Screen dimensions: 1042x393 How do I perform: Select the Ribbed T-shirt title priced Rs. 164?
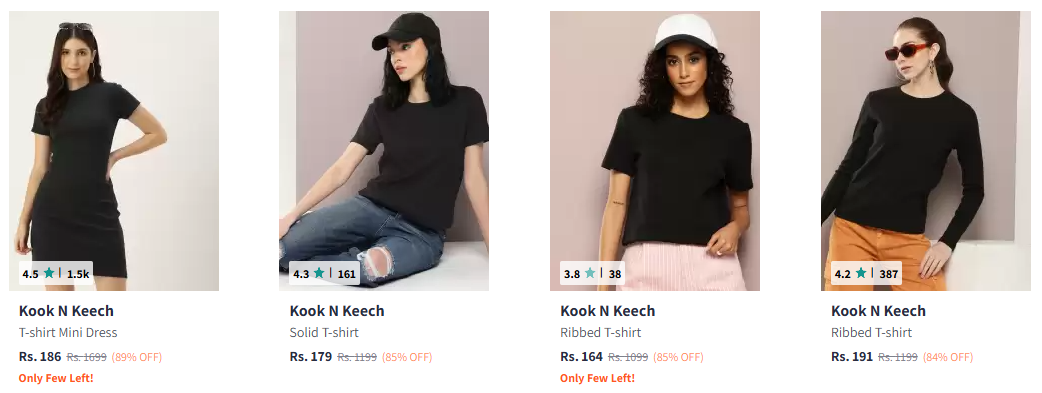coord(601,332)
